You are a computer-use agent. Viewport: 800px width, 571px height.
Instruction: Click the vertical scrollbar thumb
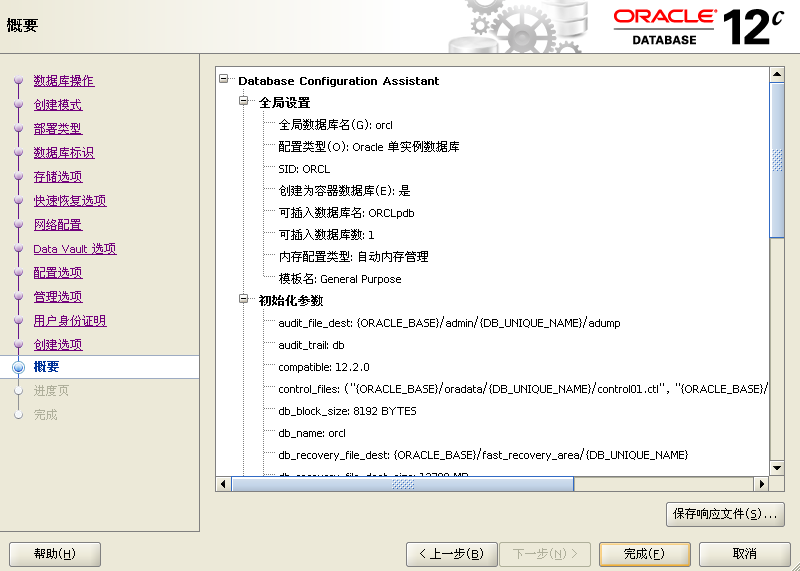click(777, 160)
